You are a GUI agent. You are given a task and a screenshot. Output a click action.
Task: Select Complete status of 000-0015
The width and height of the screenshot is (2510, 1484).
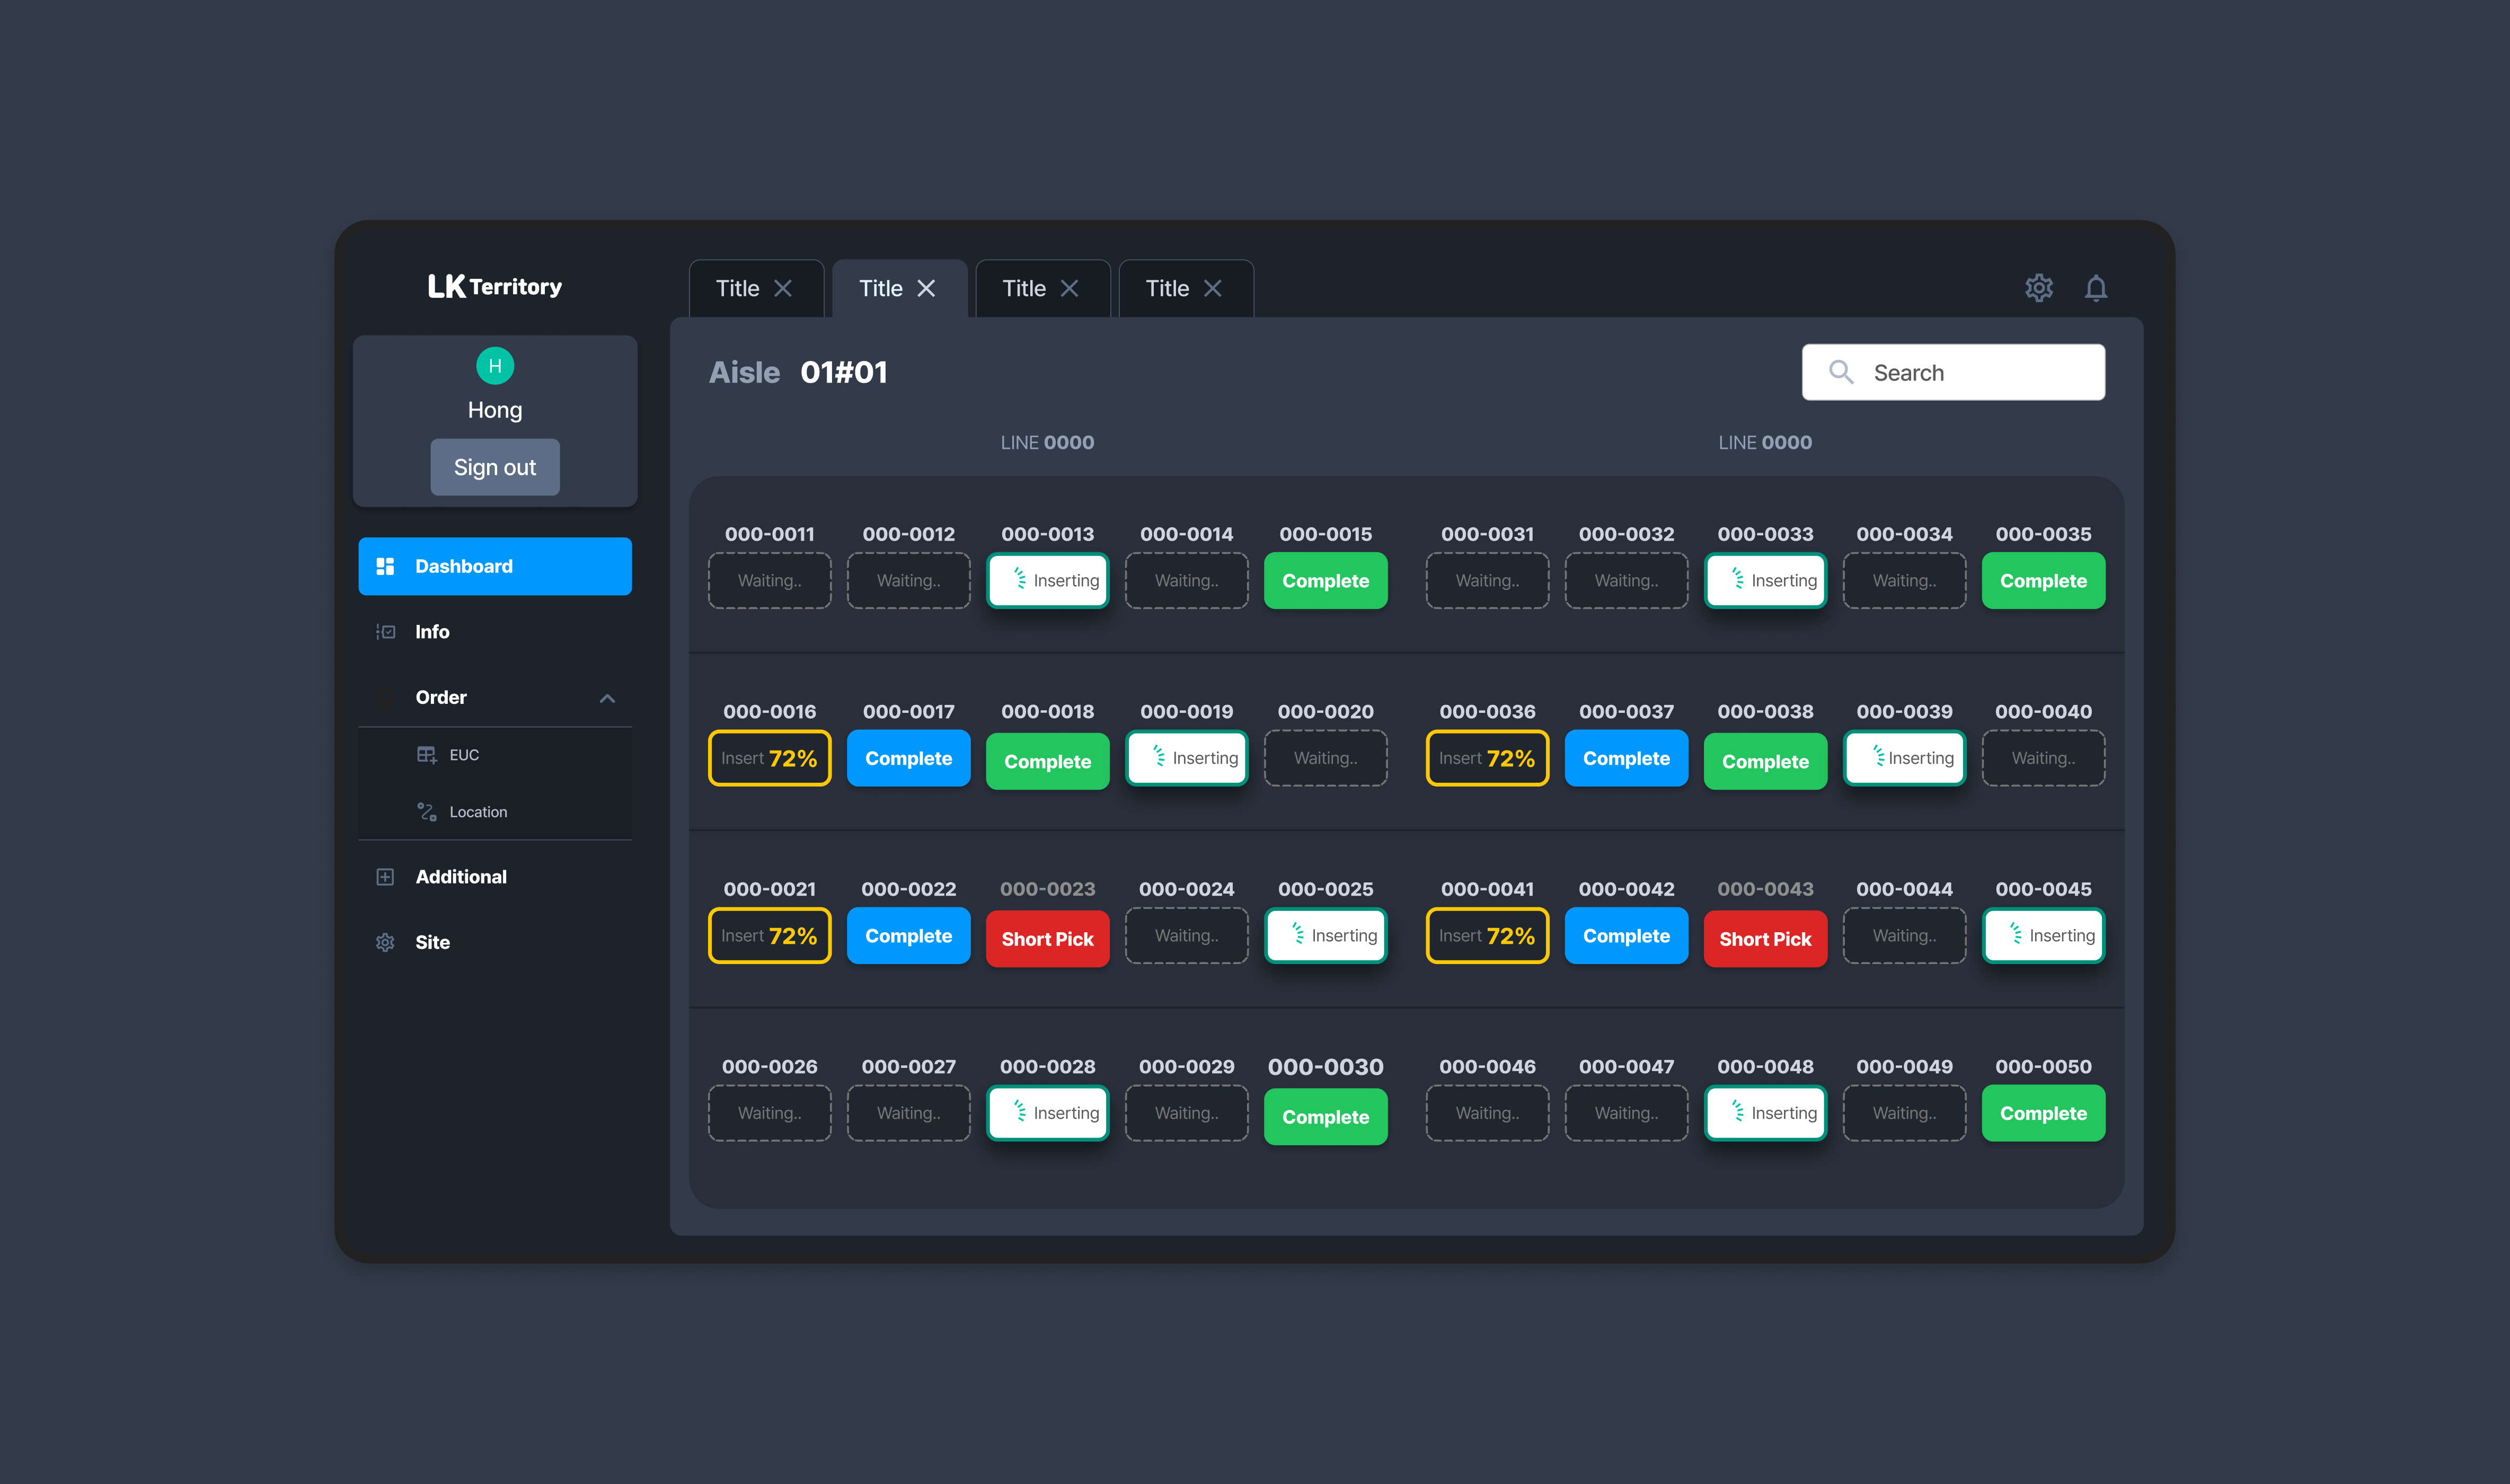1325,581
